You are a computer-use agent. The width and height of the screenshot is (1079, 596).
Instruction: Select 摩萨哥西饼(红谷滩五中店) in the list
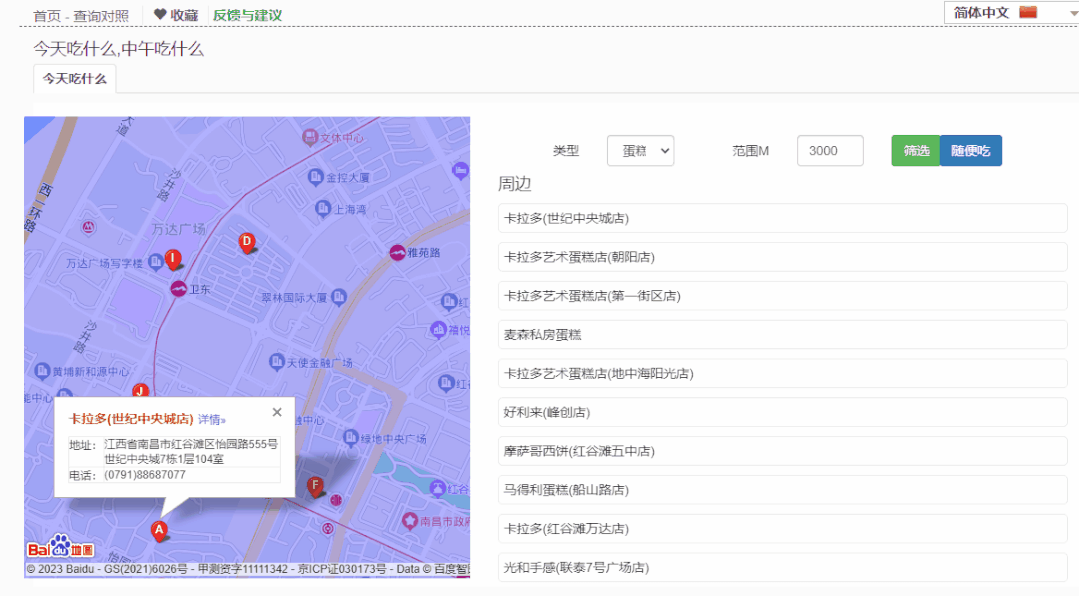click(782, 451)
